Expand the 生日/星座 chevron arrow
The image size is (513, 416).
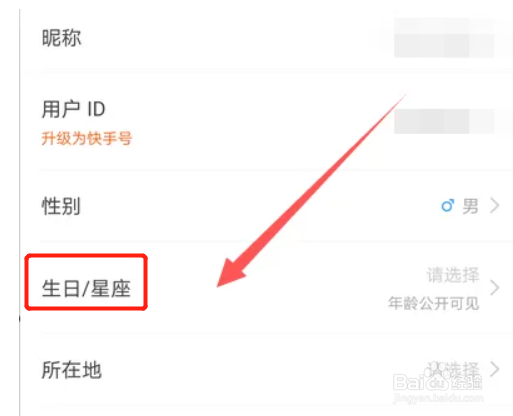[495, 288]
